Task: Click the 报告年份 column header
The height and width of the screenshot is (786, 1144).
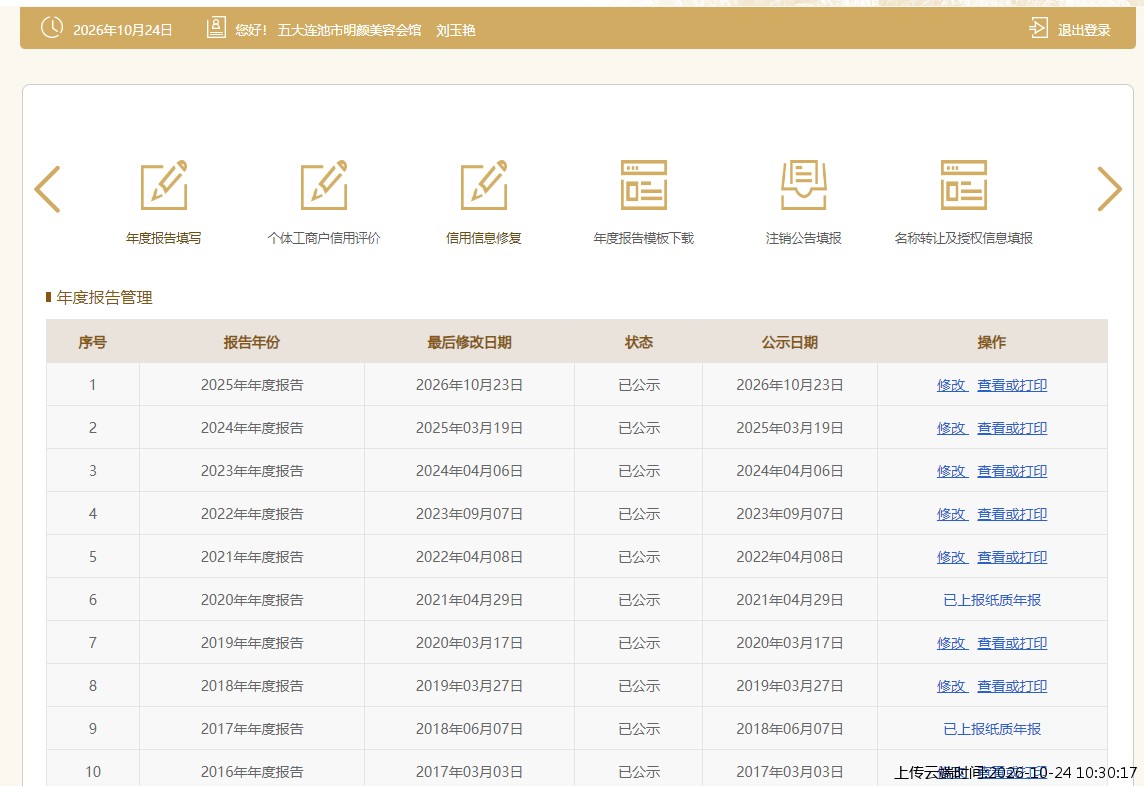Action: tap(252, 342)
